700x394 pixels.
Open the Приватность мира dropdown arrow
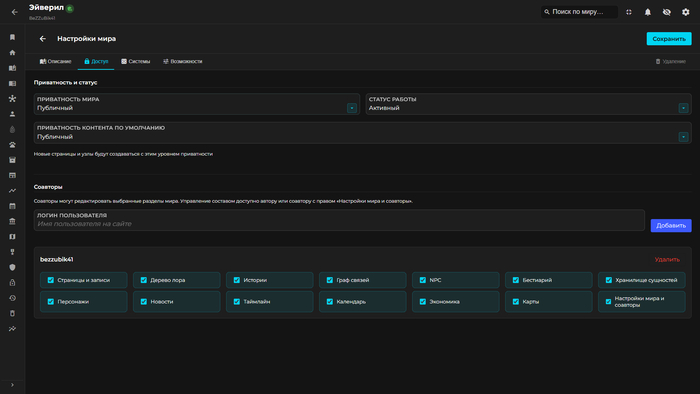[x=352, y=108]
